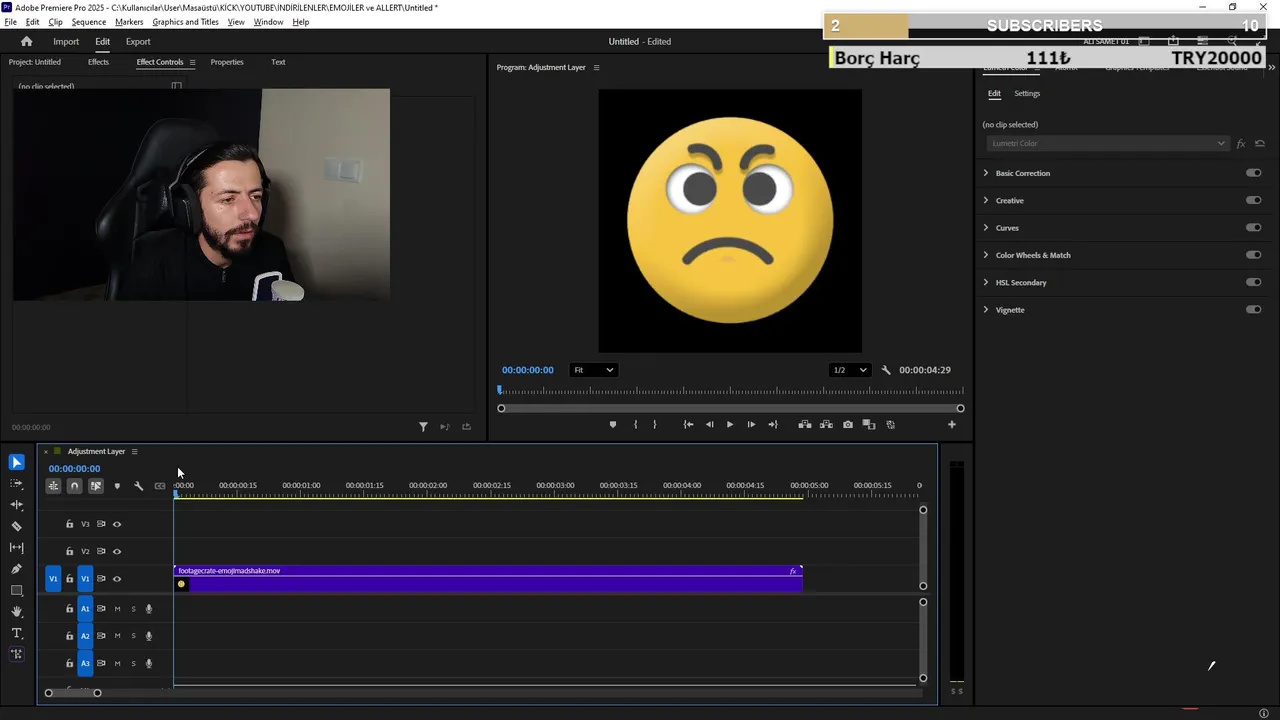Click the Extract button in Program monitor
The image size is (1280, 720).
tap(826, 425)
